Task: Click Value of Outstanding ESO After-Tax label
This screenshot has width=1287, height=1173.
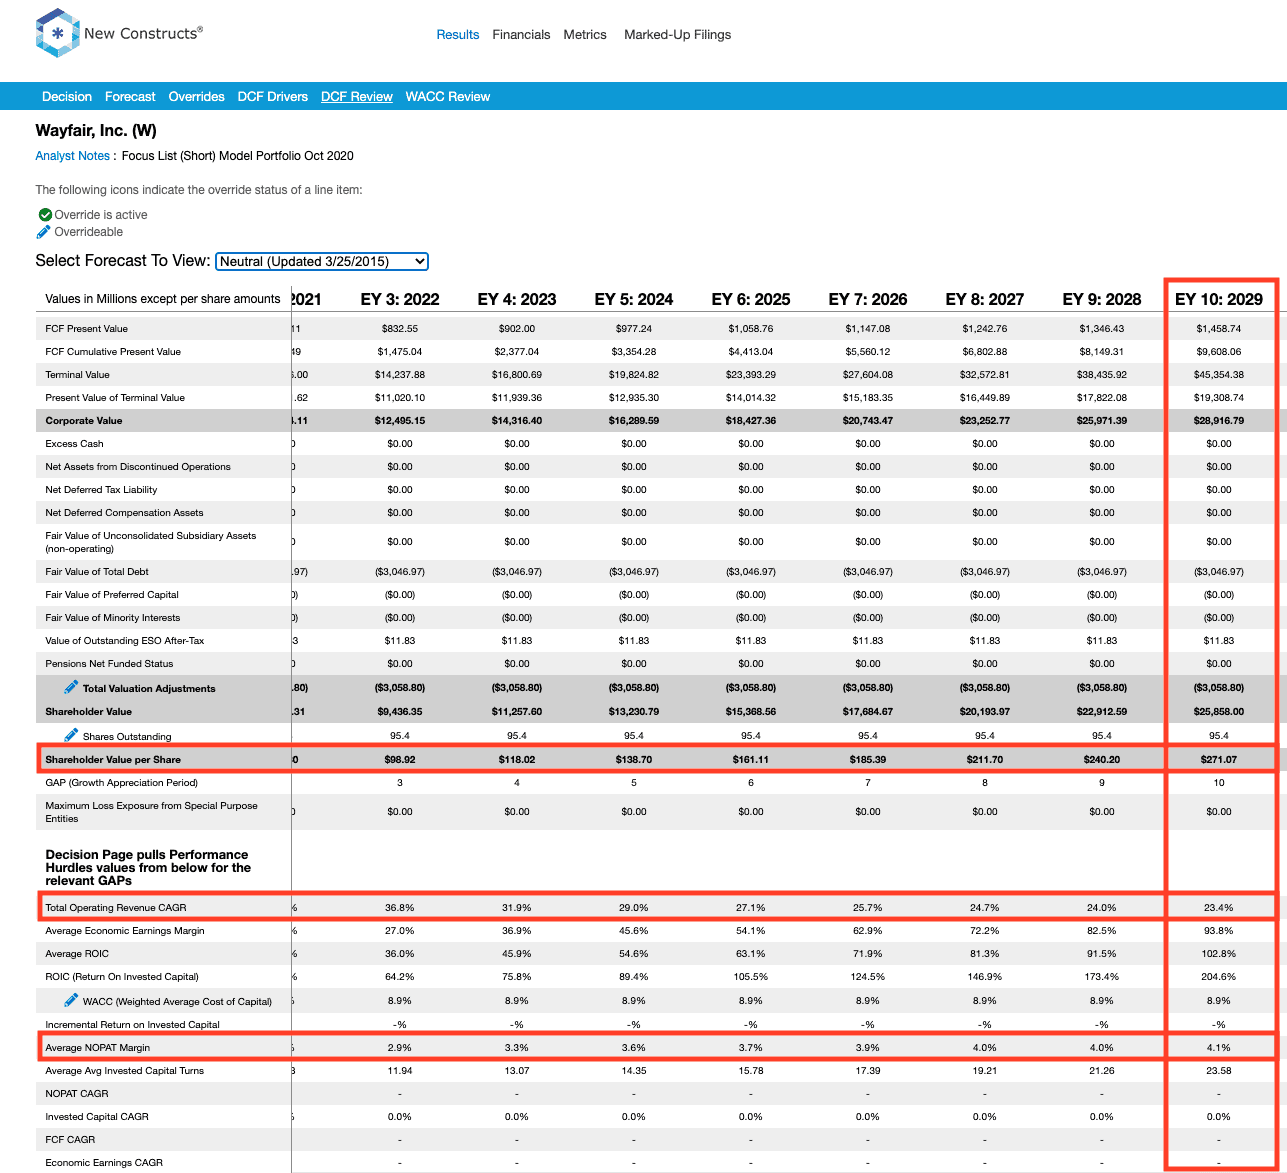Action: click(125, 641)
